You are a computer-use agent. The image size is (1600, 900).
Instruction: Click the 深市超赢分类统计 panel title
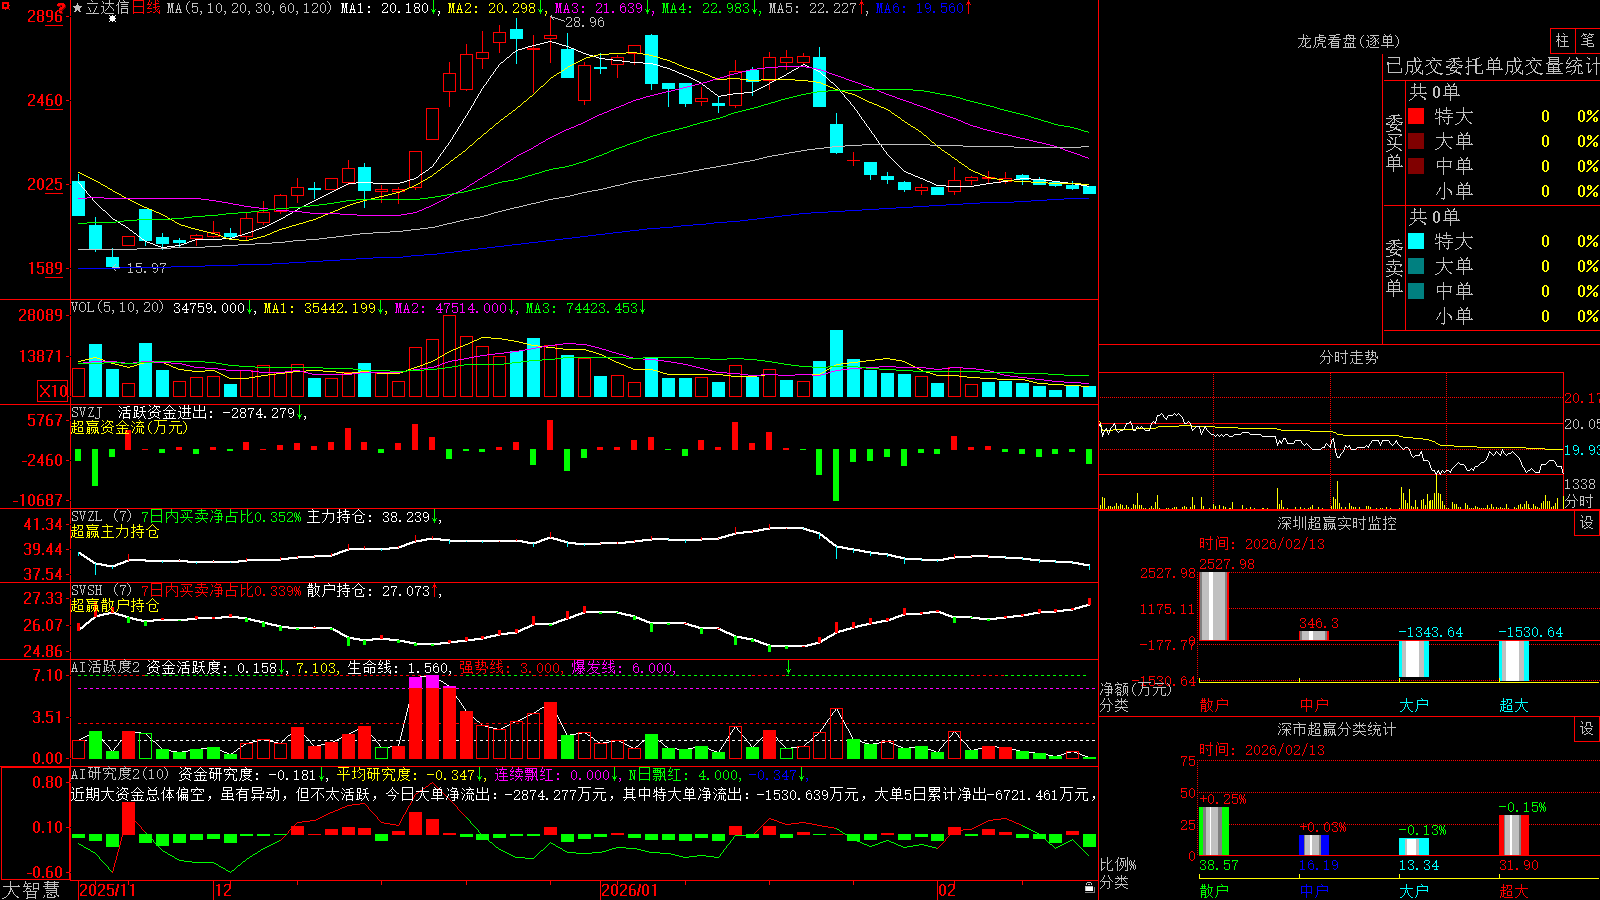(x=1337, y=729)
